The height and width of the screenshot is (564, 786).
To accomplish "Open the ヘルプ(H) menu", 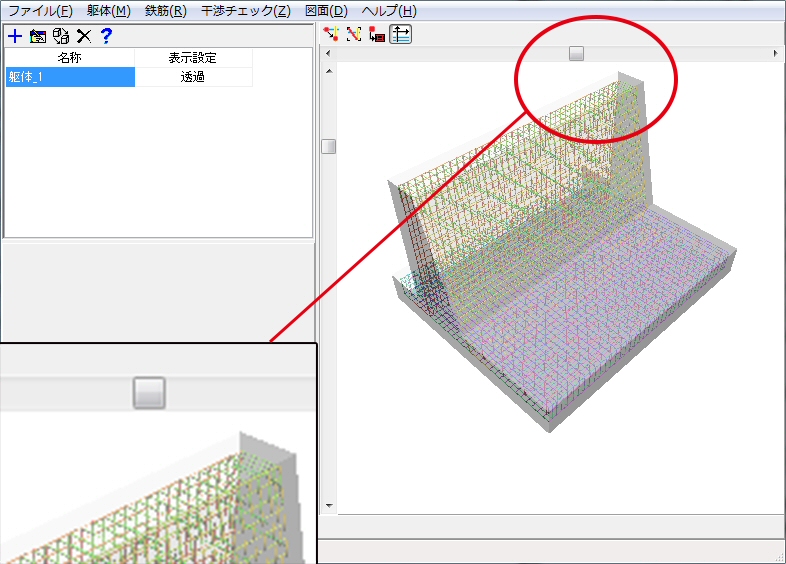I will pyautogui.click(x=389, y=11).
